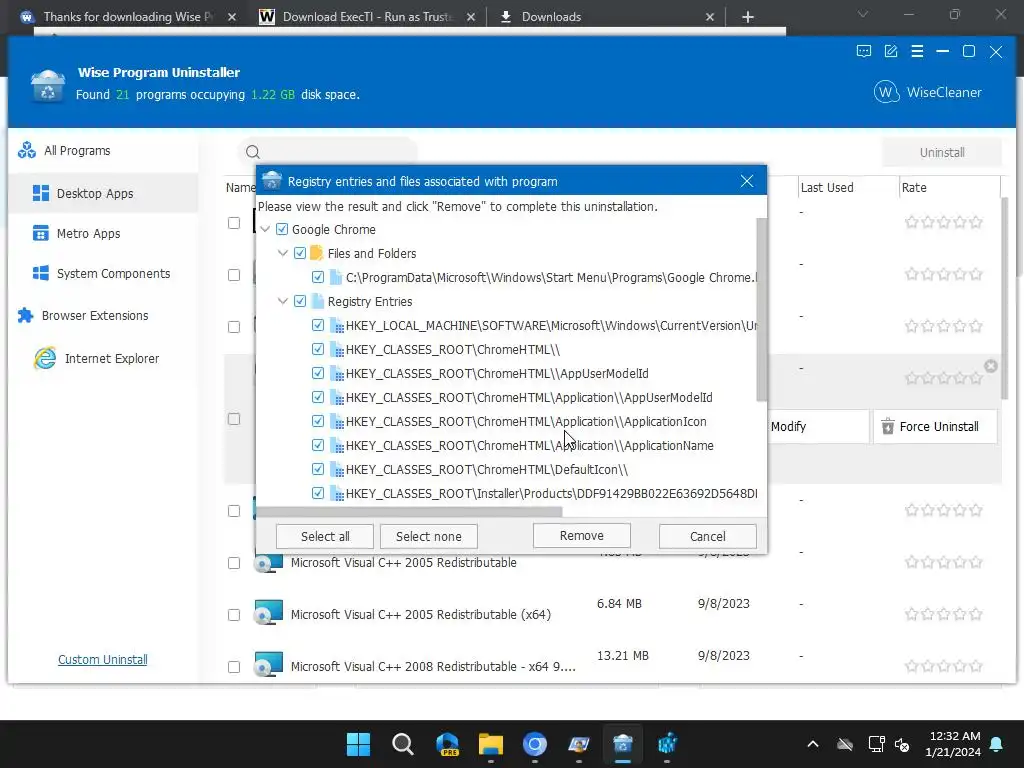This screenshot has height=768, width=1024.
Task: Click the muted volume tray icon
Action: [902, 744]
